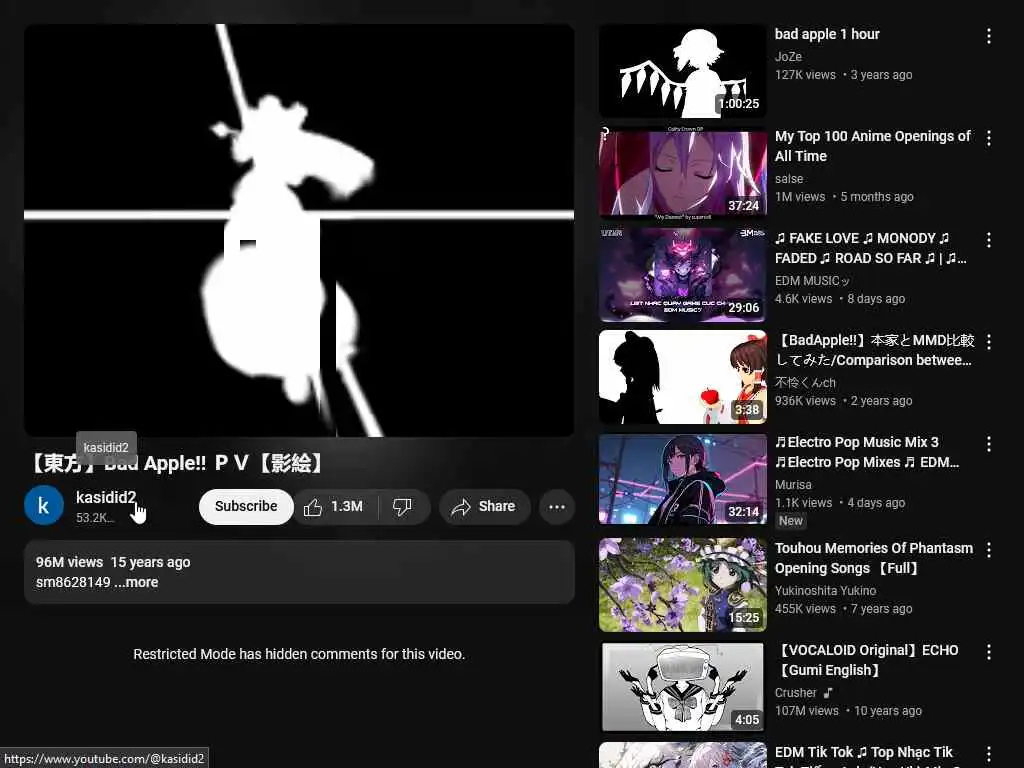Click the 'sm8628149' description text
Viewport: 1024px width, 768px height.
[73, 583]
